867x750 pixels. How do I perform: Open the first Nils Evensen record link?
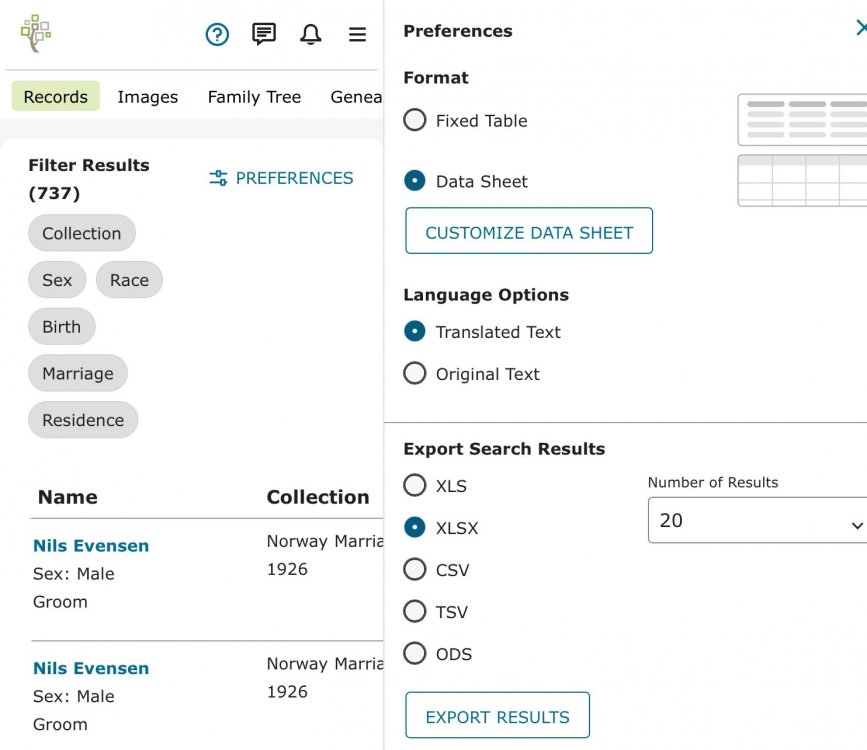pyautogui.click(x=91, y=546)
